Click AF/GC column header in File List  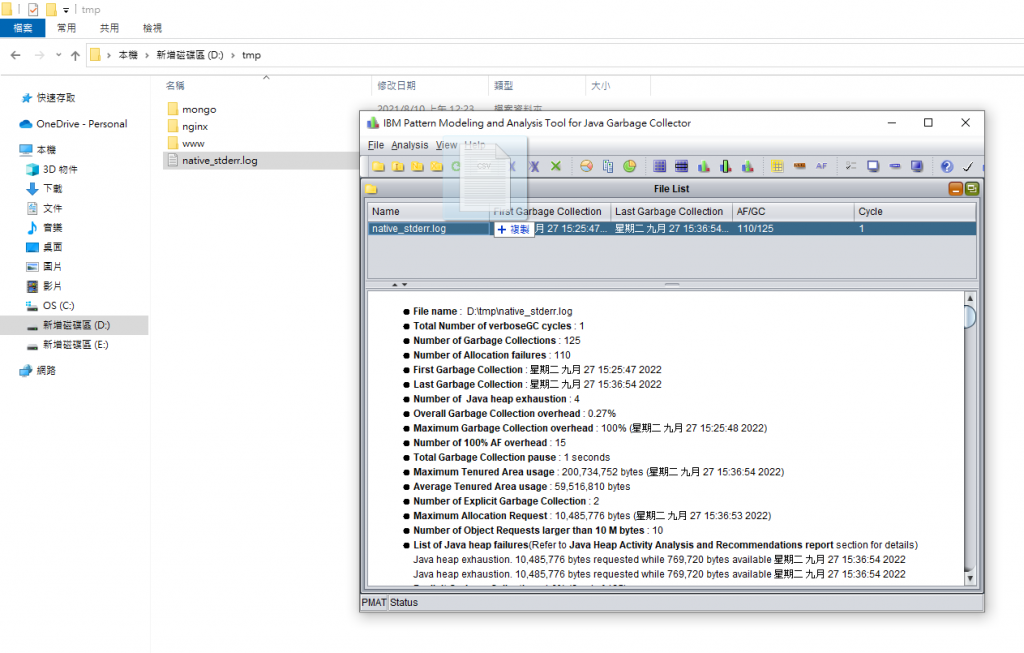coord(793,212)
